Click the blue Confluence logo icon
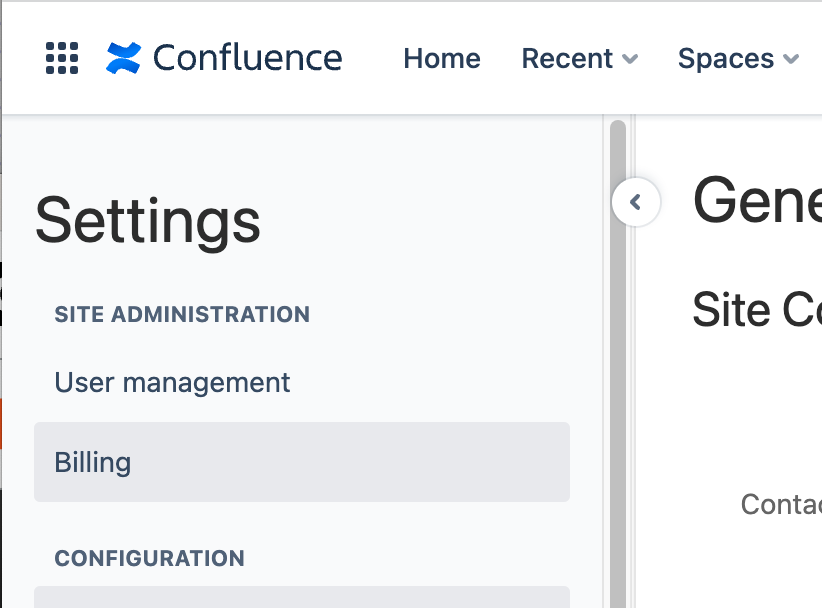Viewport: 822px width, 608px height. pyautogui.click(x=125, y=58)
